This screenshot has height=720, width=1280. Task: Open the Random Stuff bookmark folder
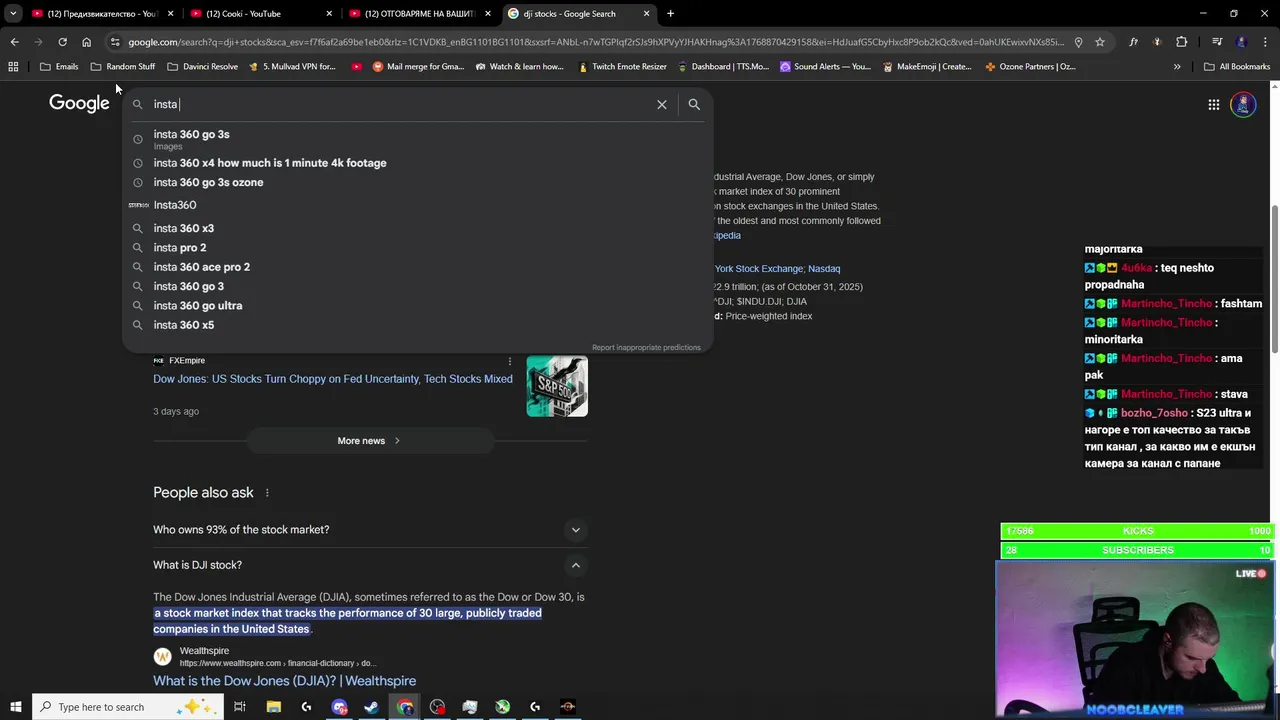click(x=123, y=67)
